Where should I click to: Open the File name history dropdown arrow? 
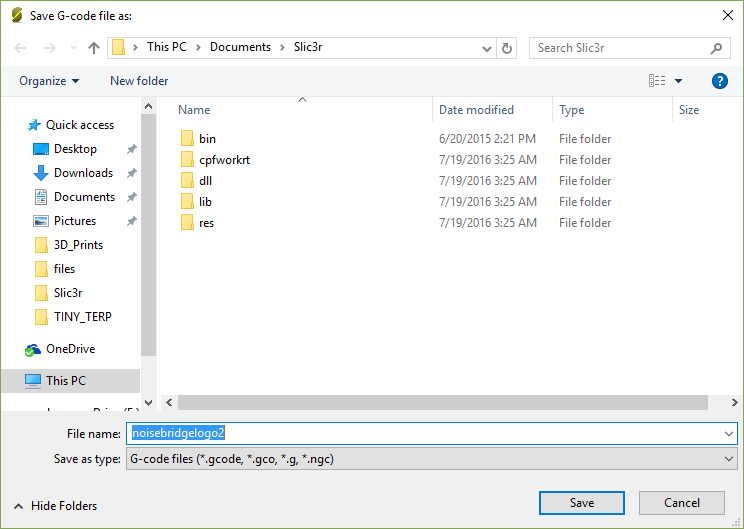click(x=728, y=434)
